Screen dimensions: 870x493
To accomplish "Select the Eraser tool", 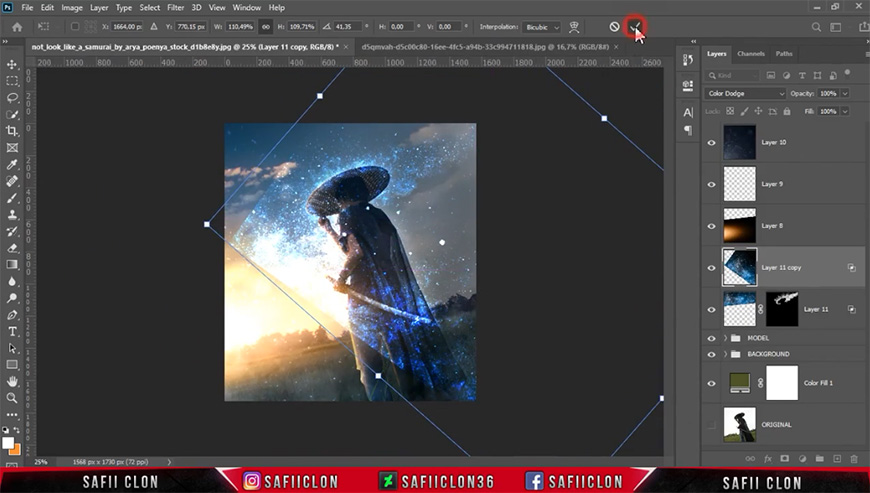I will click(x=12, y=248).
